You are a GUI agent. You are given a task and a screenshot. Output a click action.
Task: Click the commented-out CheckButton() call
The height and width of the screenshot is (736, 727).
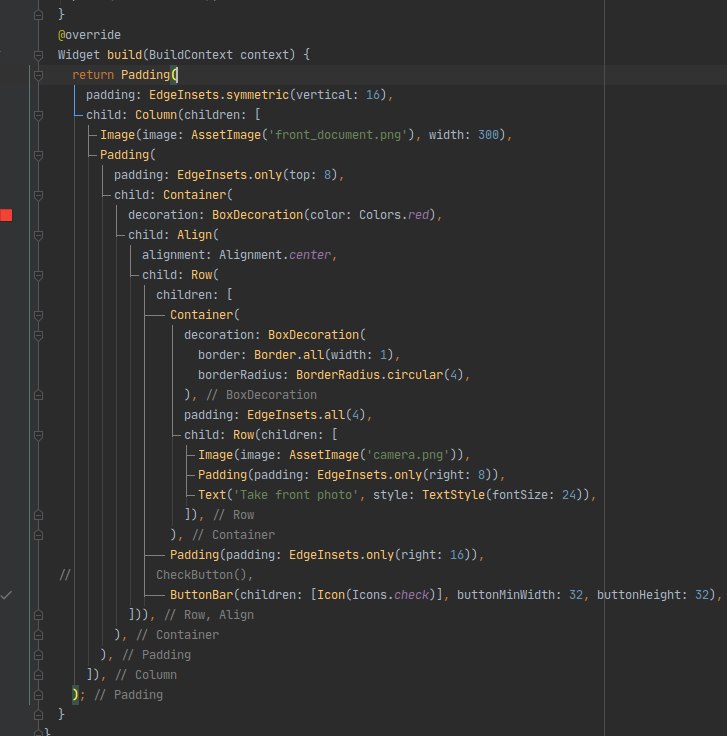pos(202,575)
